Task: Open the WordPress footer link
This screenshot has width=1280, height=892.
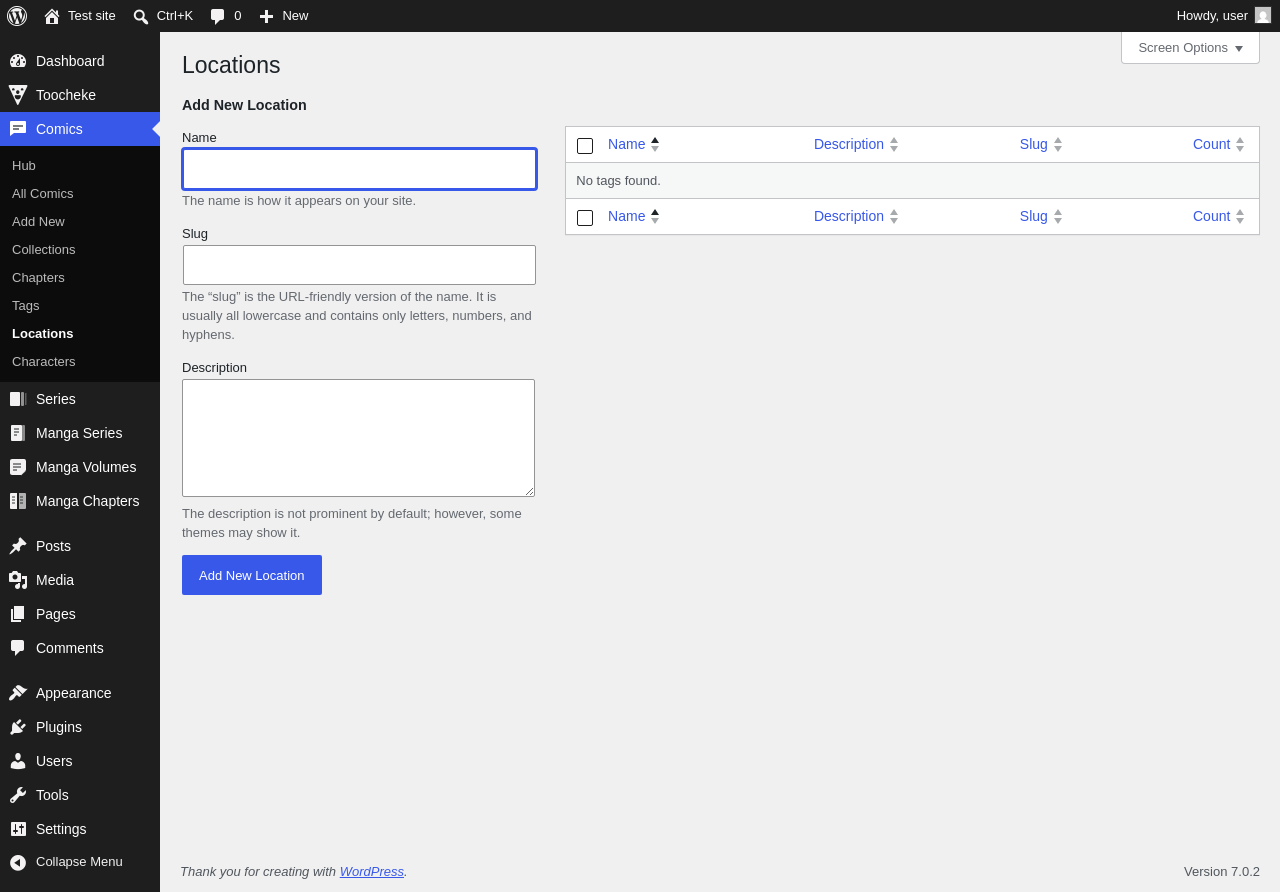Action: point(372,871)
